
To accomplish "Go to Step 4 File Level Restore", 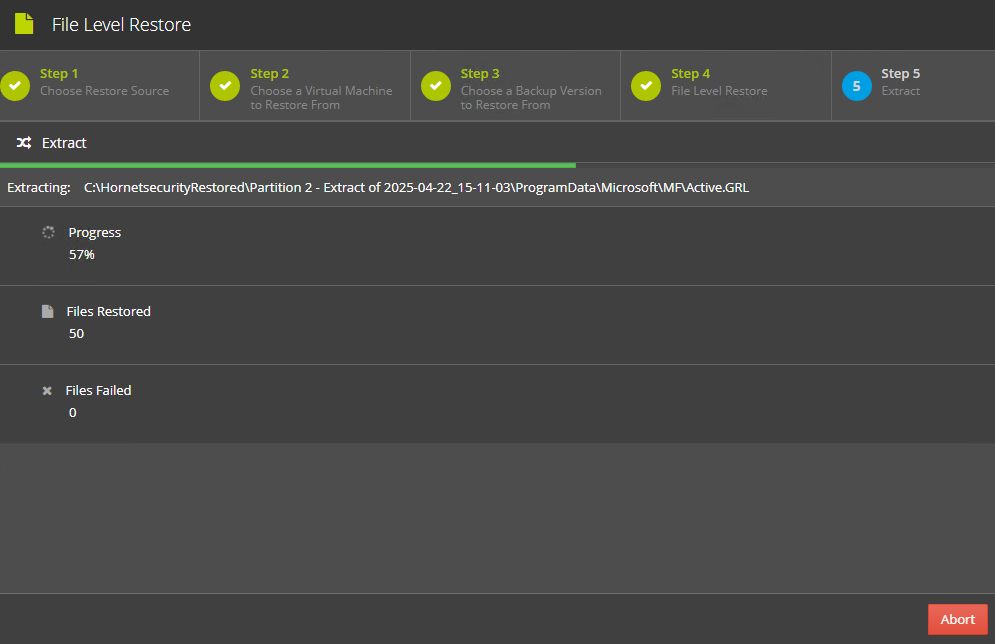I will pos(726,86).
